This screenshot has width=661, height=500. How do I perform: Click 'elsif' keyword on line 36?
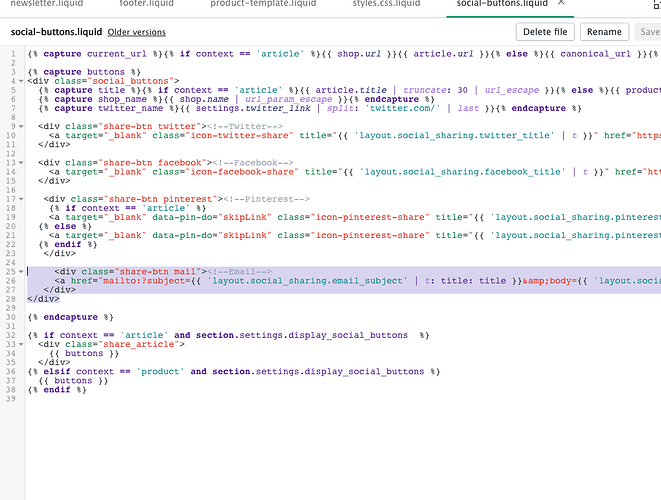[57, 371]
